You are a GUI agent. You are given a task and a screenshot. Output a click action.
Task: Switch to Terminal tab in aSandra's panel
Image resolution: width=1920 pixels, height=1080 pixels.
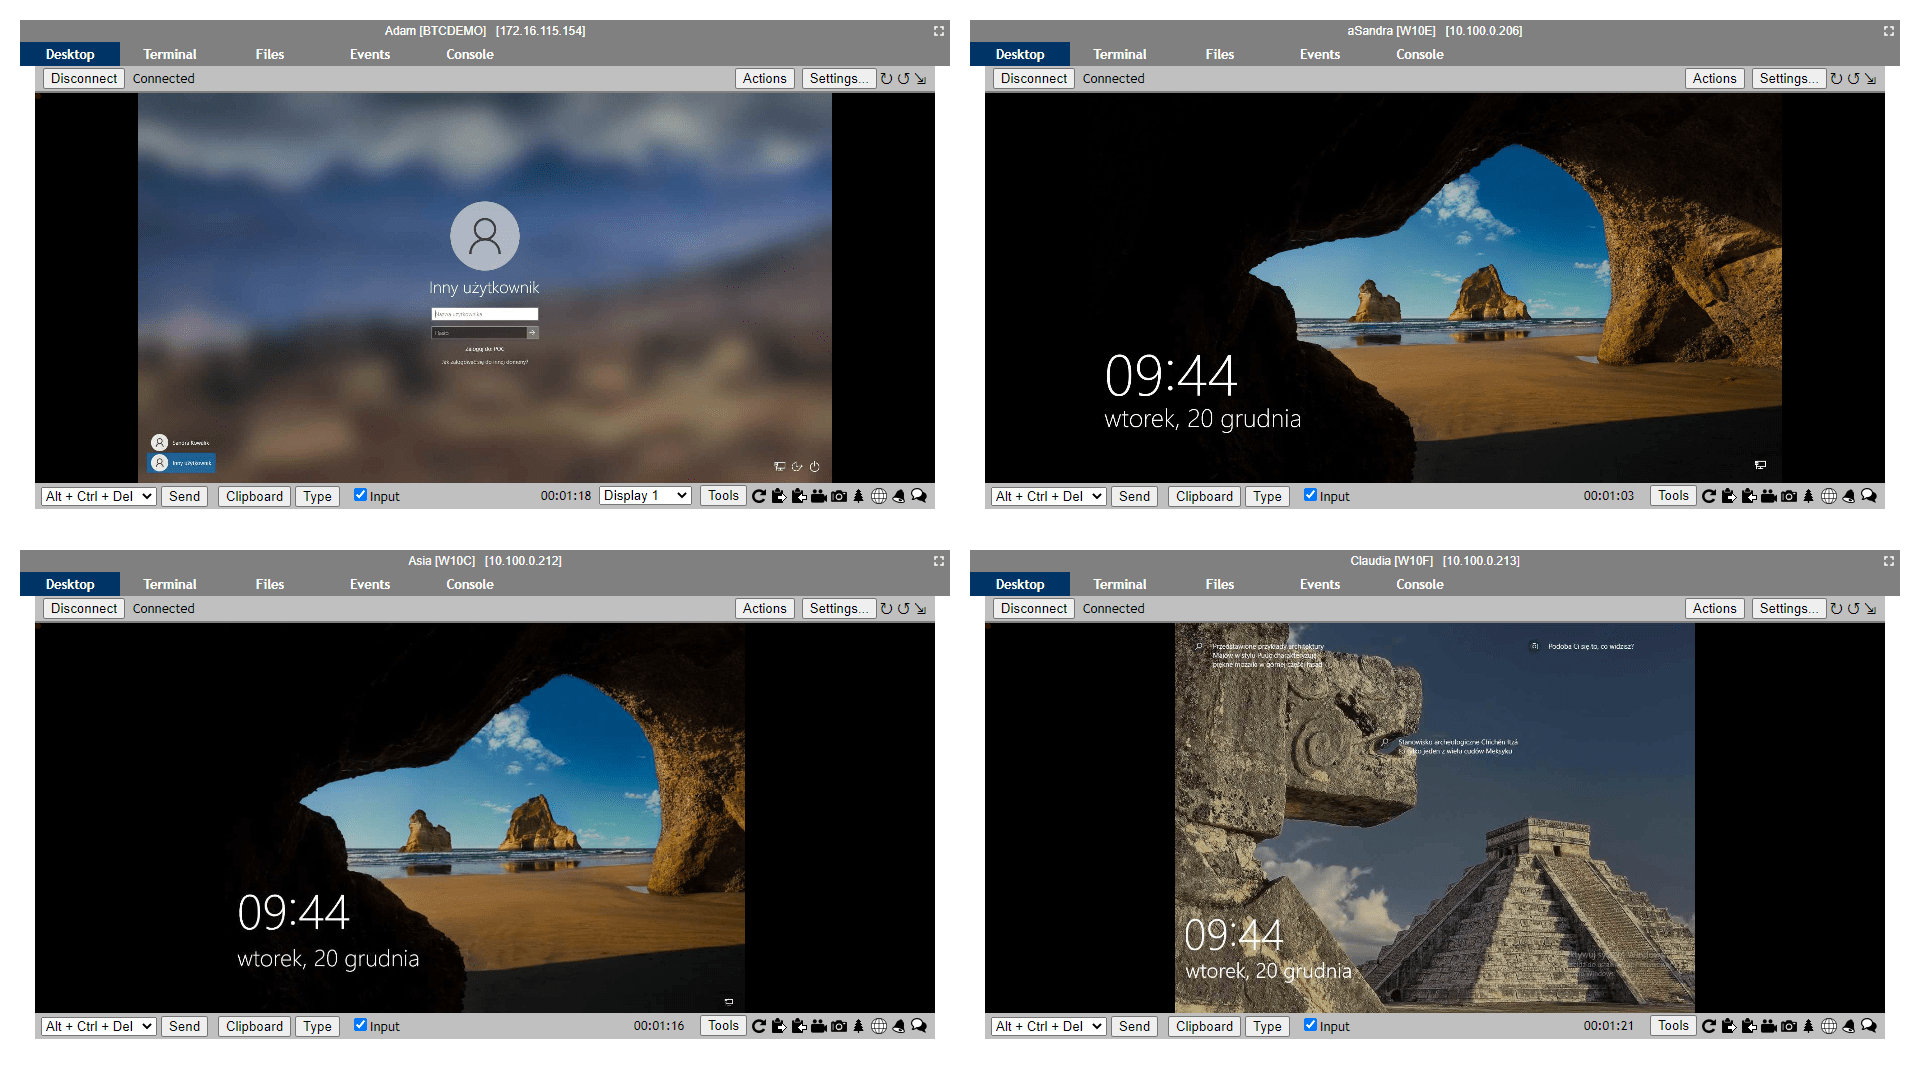coord(1119,54)
